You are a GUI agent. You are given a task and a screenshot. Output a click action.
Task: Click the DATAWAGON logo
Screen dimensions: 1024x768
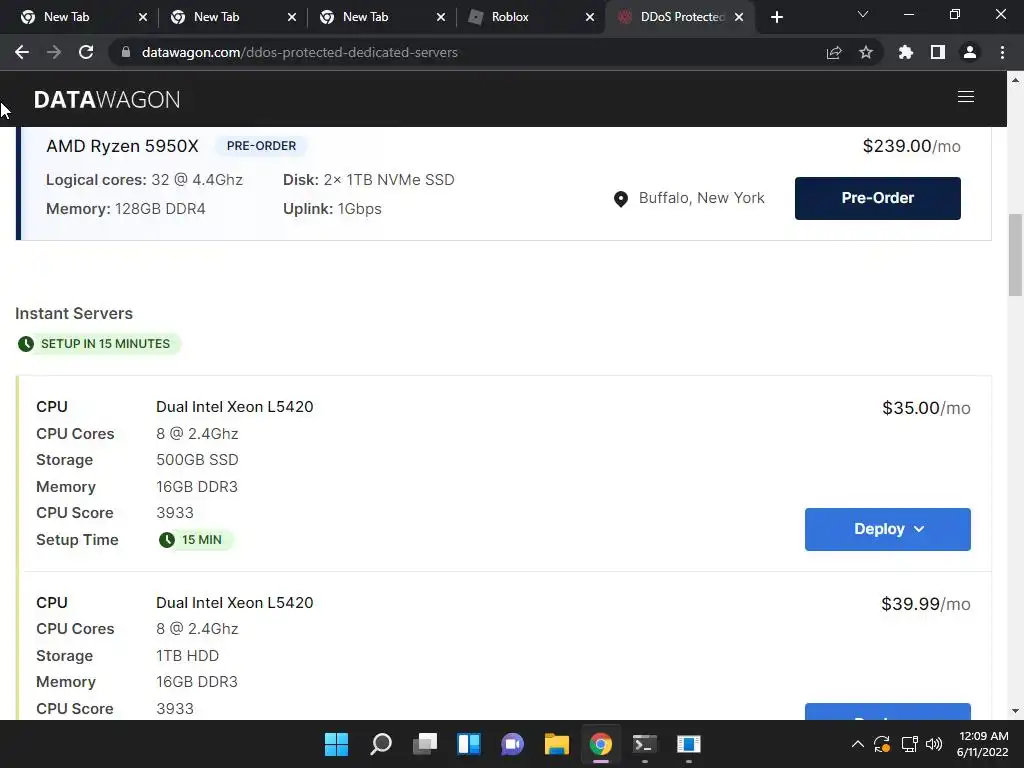(107, 99)
